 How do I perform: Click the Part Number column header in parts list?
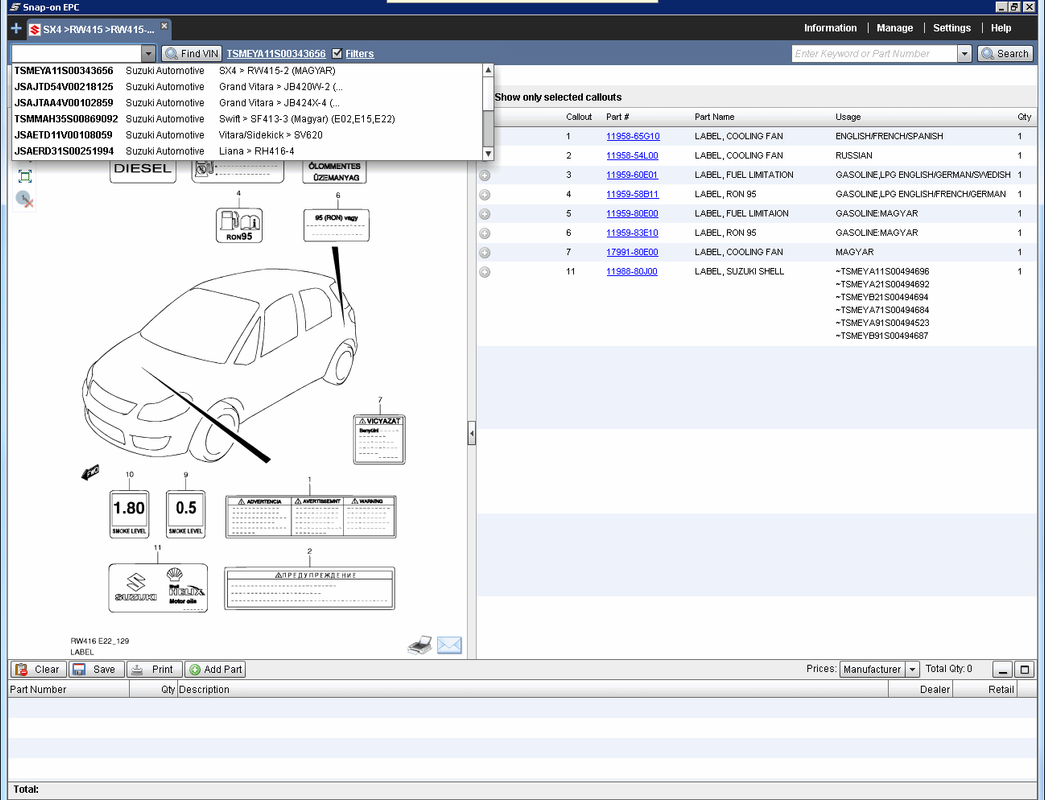coord(69,689)
